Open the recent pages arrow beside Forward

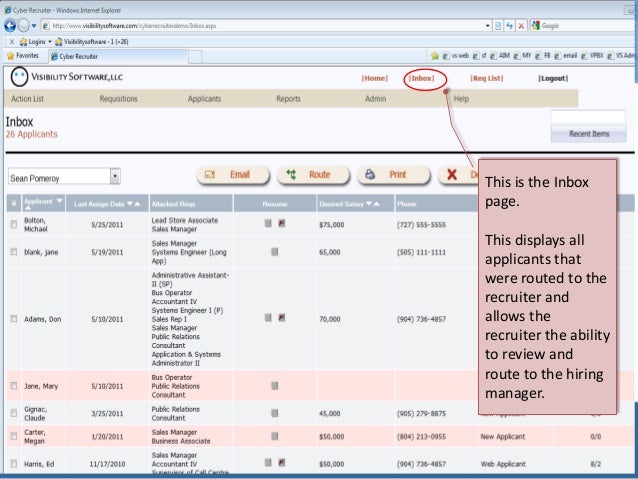coord(34,26)
